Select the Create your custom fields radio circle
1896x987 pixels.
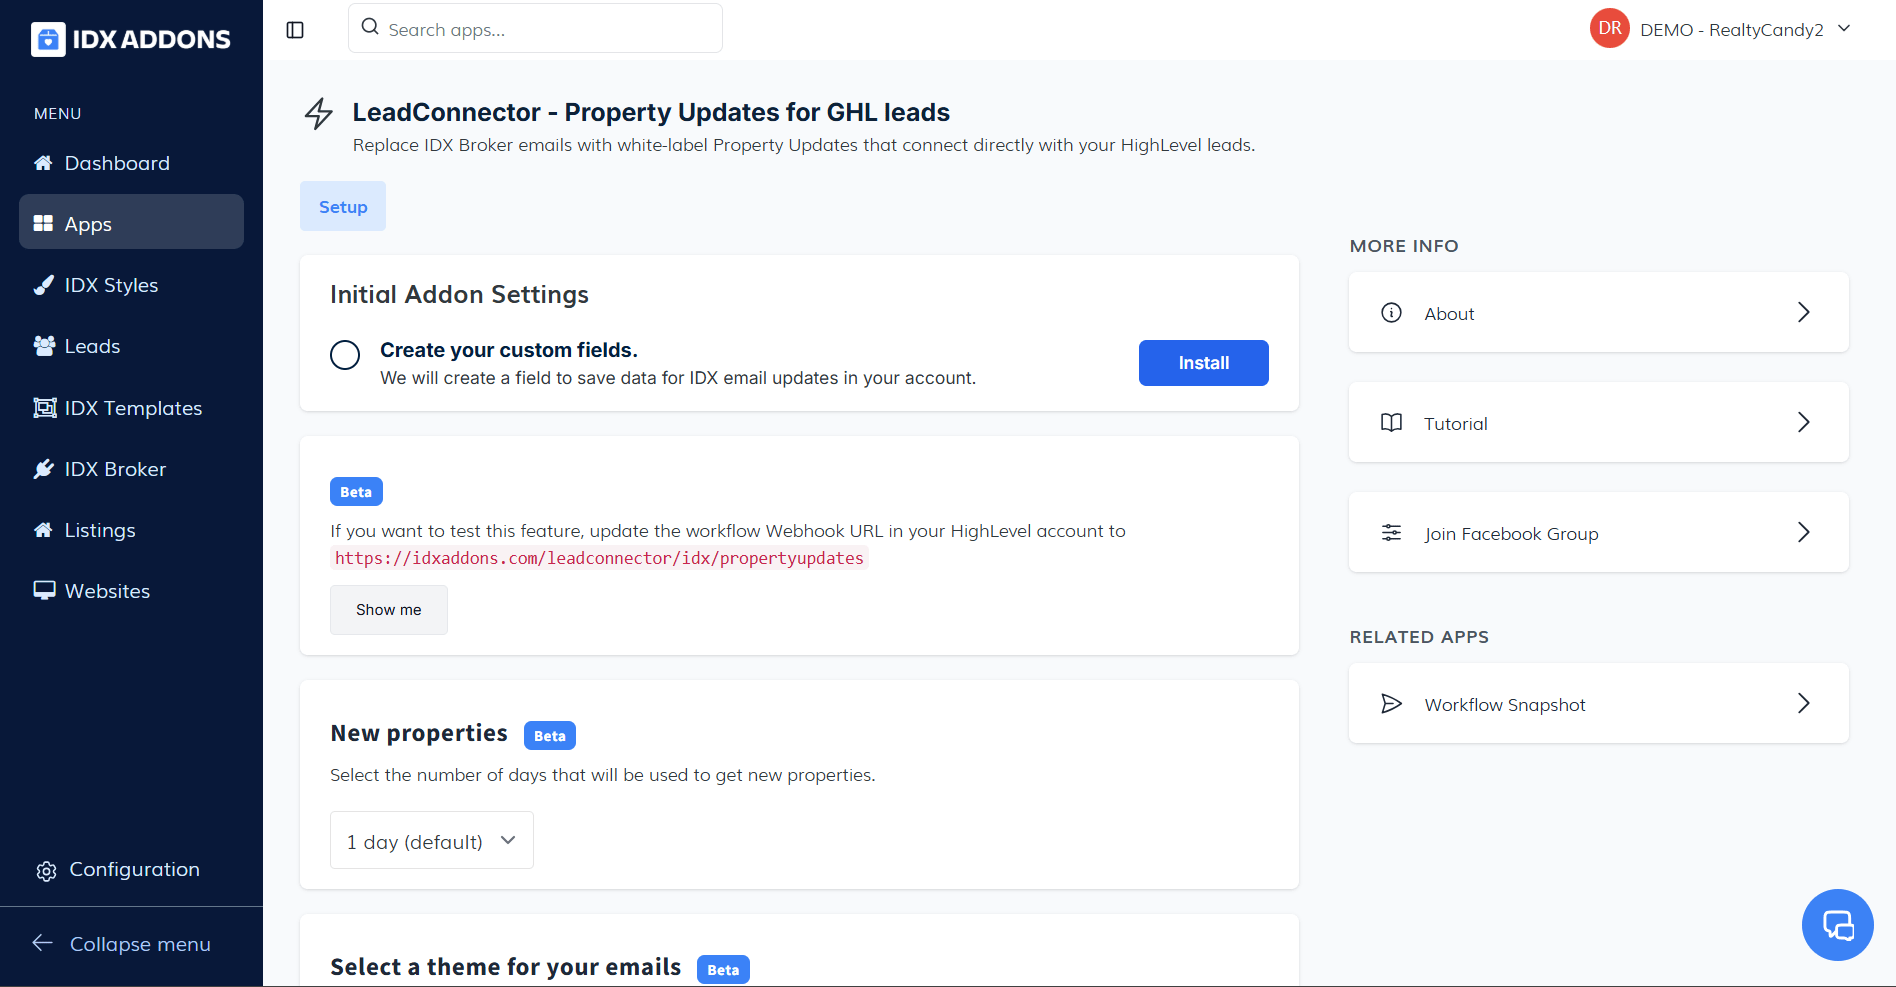pyautogui.click(x=345, y=355)
